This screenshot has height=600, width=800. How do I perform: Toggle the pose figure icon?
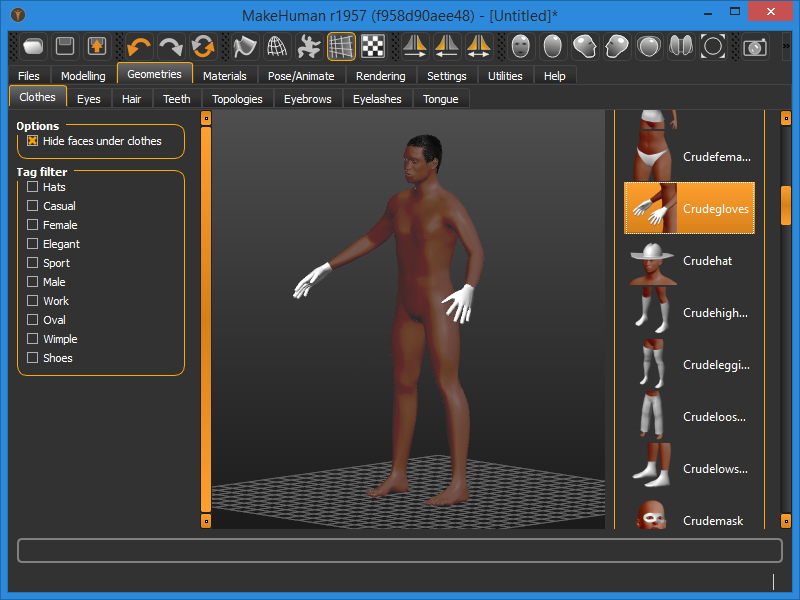309,46
